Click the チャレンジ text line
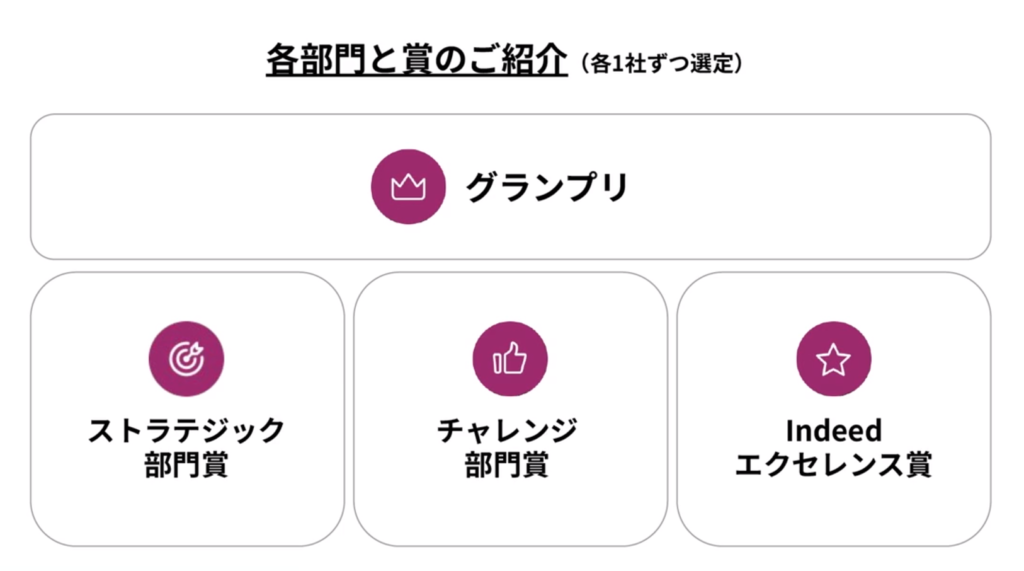1024x571 pixels. [510, 431]
